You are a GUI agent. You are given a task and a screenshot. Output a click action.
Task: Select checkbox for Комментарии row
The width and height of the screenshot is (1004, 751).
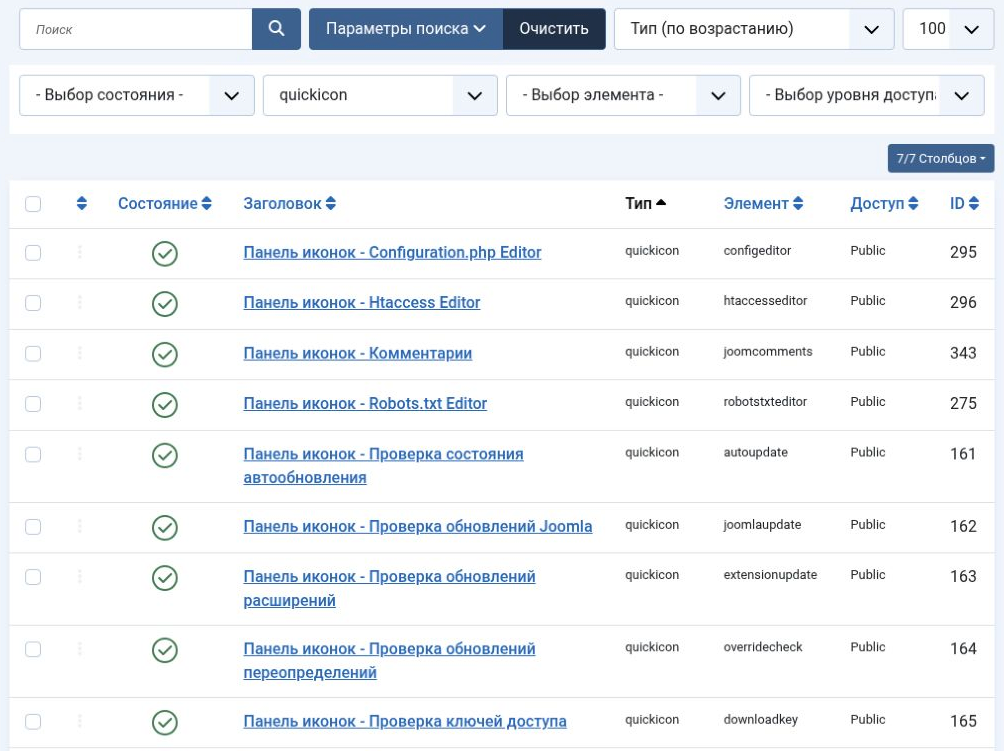[33, 353]
